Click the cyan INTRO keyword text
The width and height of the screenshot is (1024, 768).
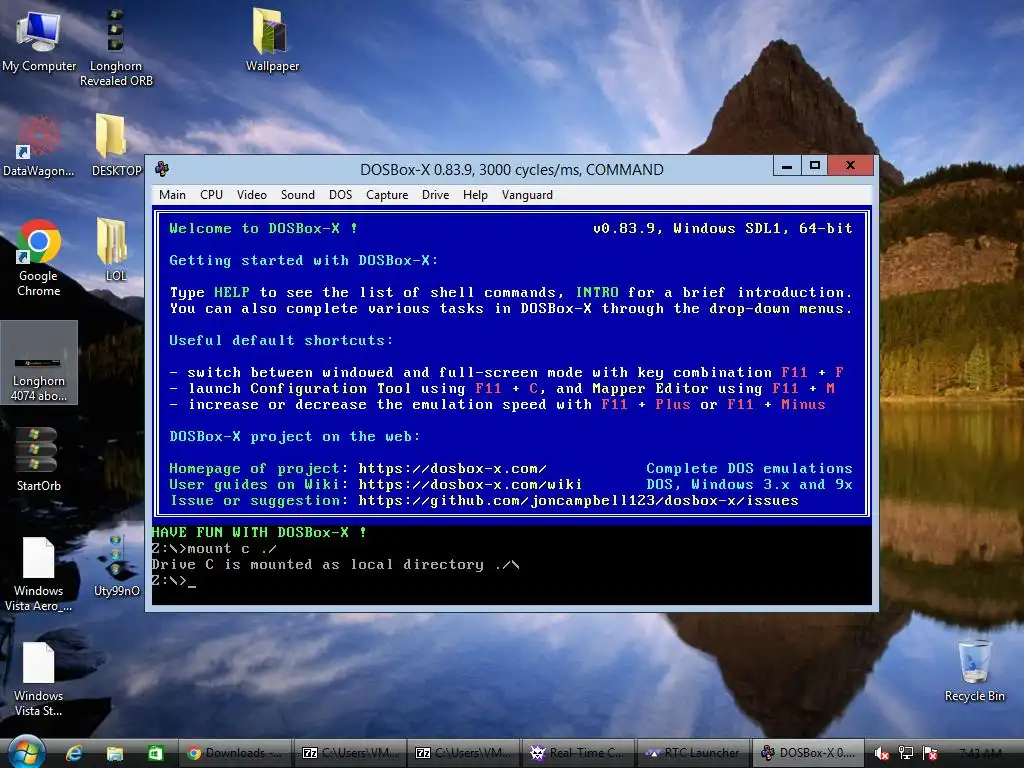click(597, 292)
